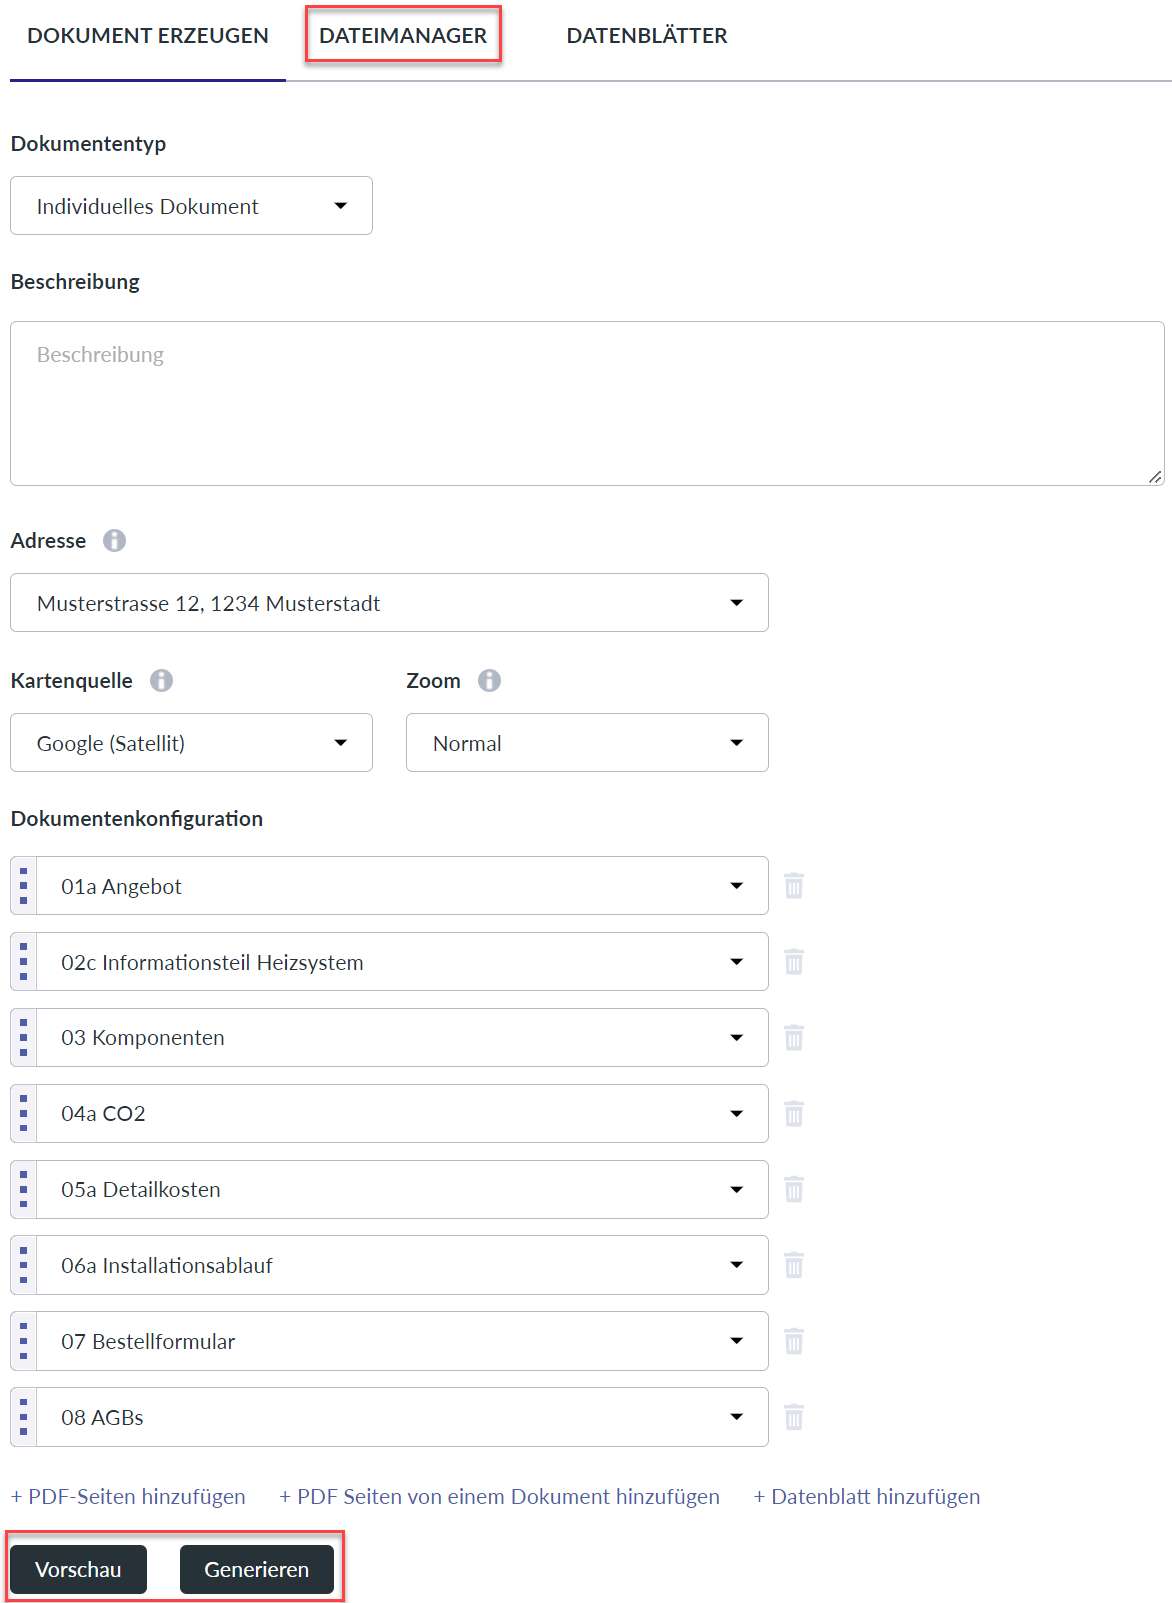Show info for Kartenquelle

click(x=161, y=681)
